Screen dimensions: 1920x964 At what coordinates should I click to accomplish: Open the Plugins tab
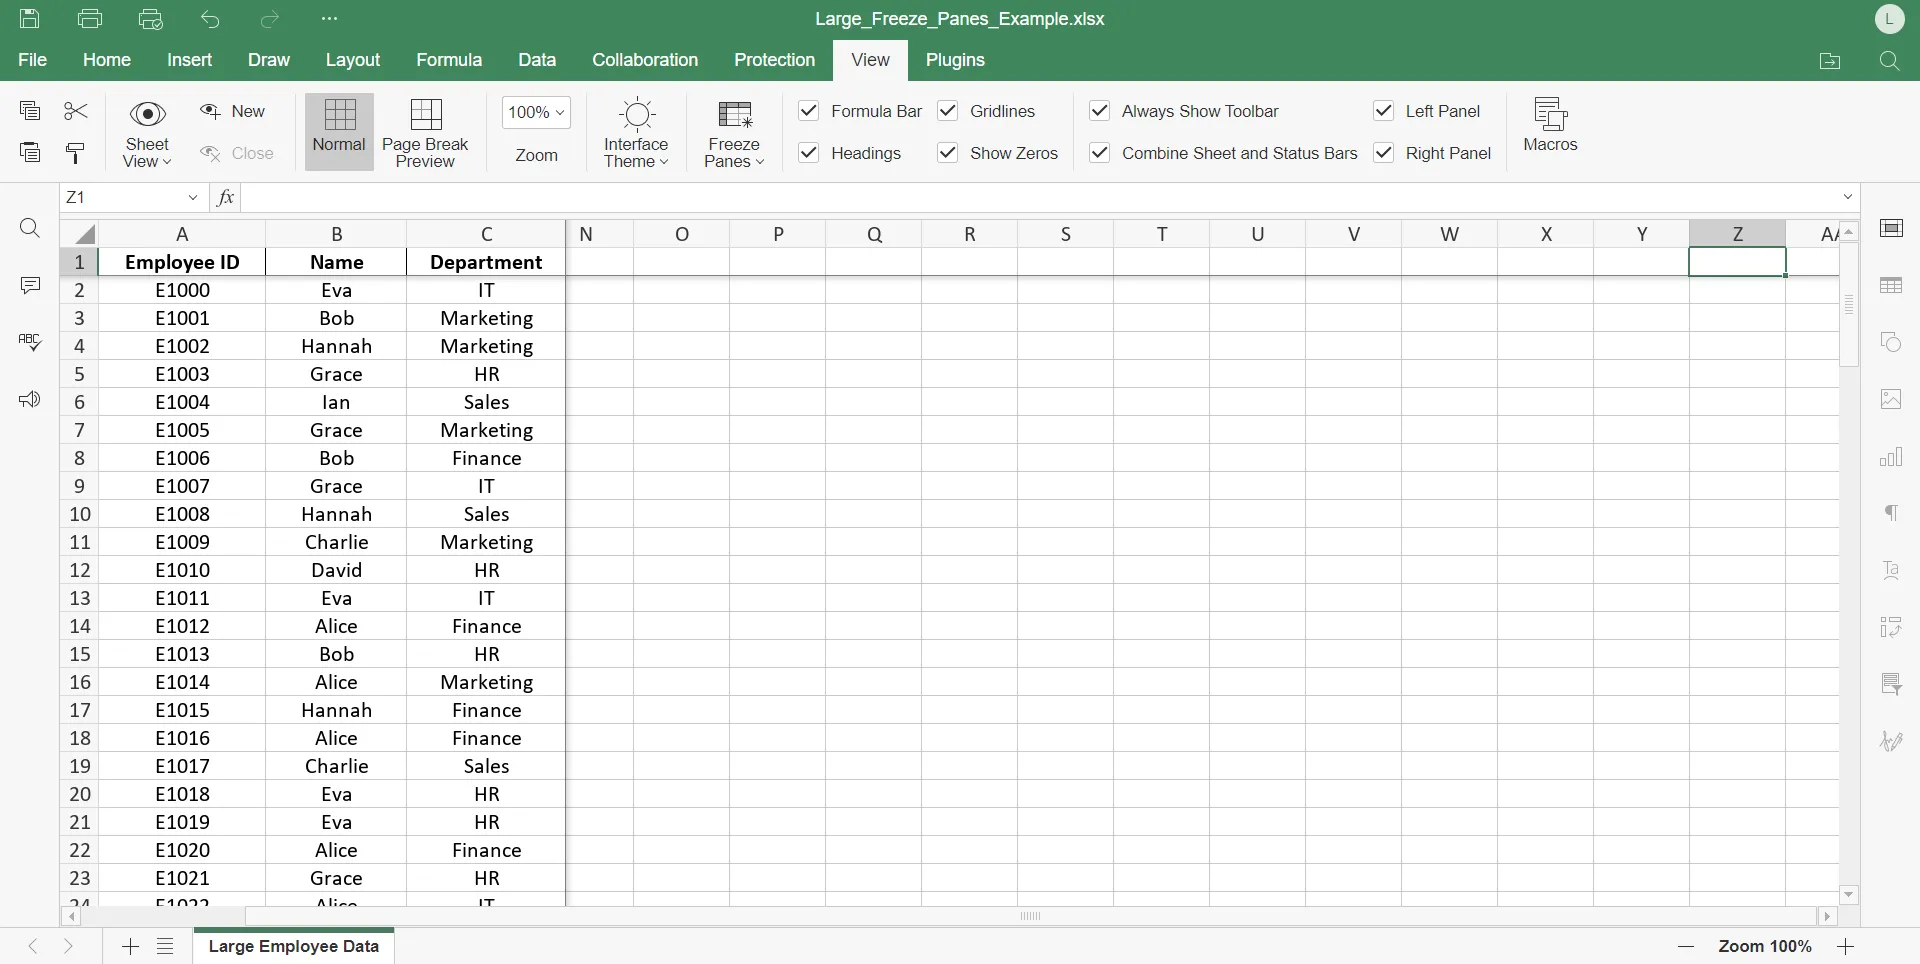(x=954, y=60)
